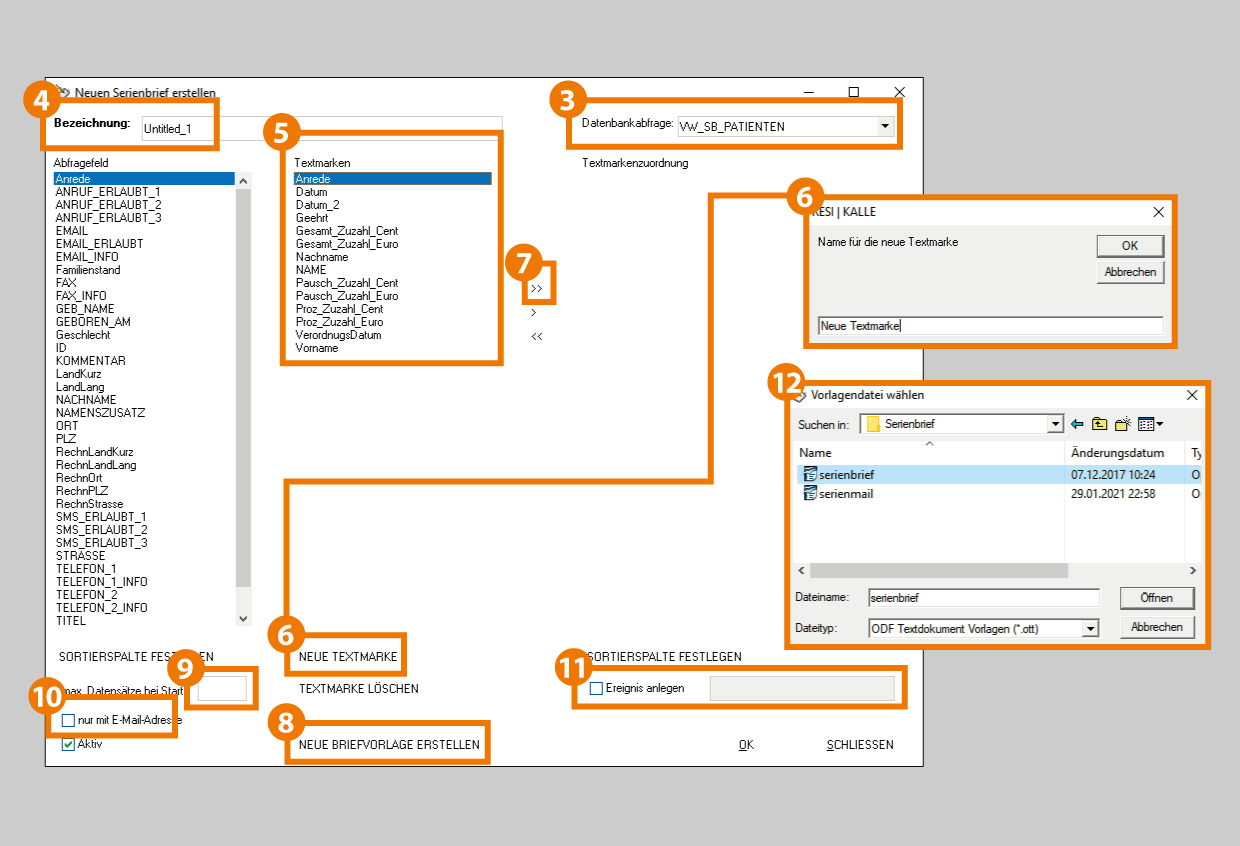Toggle the 'Ereignis anlegen' checkbox

[x=597, y=688]
